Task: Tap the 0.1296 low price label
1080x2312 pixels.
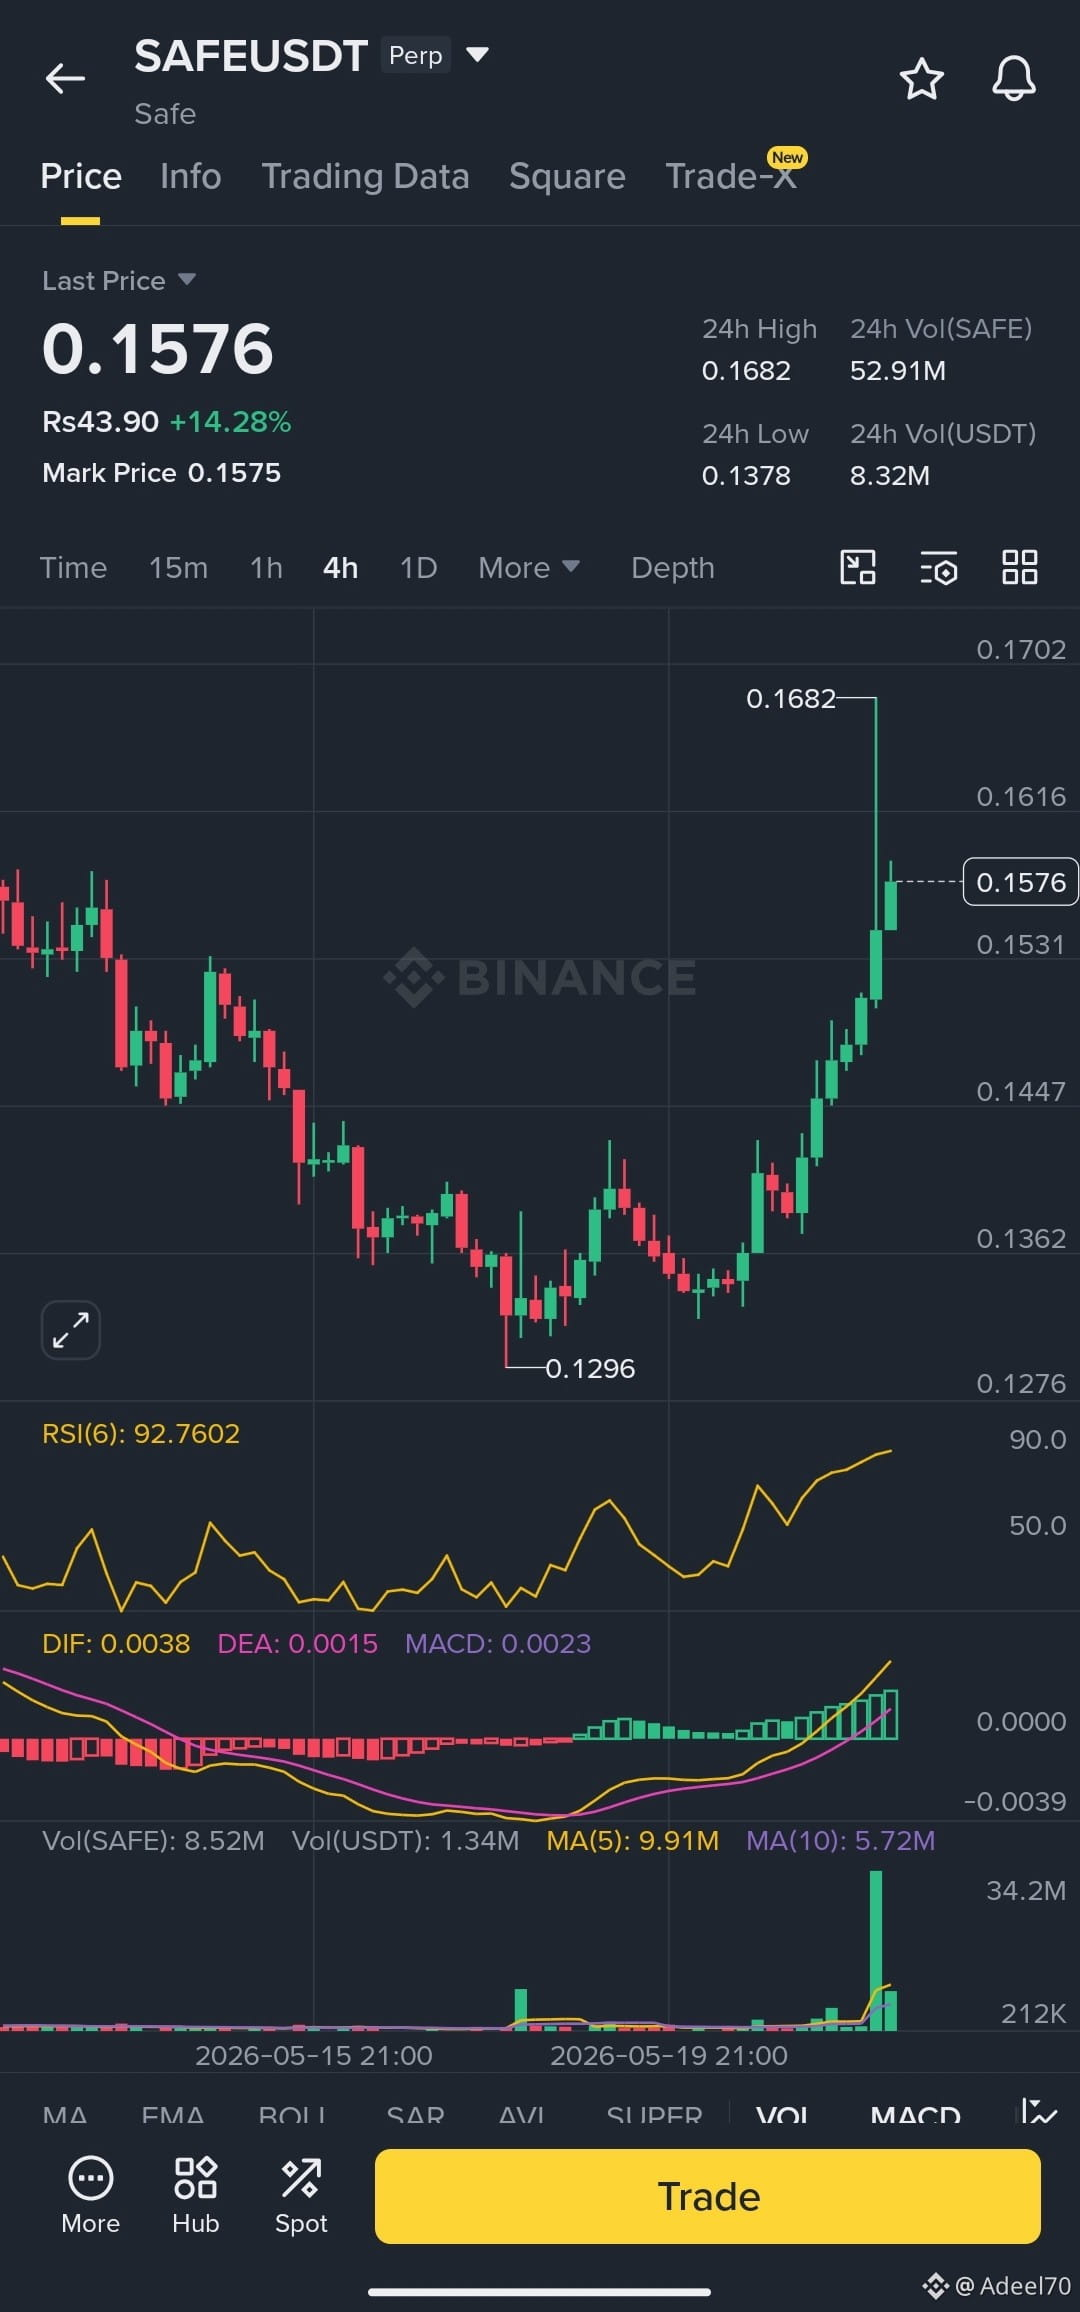Action: pyautogui.click(x=590, y=1368)
